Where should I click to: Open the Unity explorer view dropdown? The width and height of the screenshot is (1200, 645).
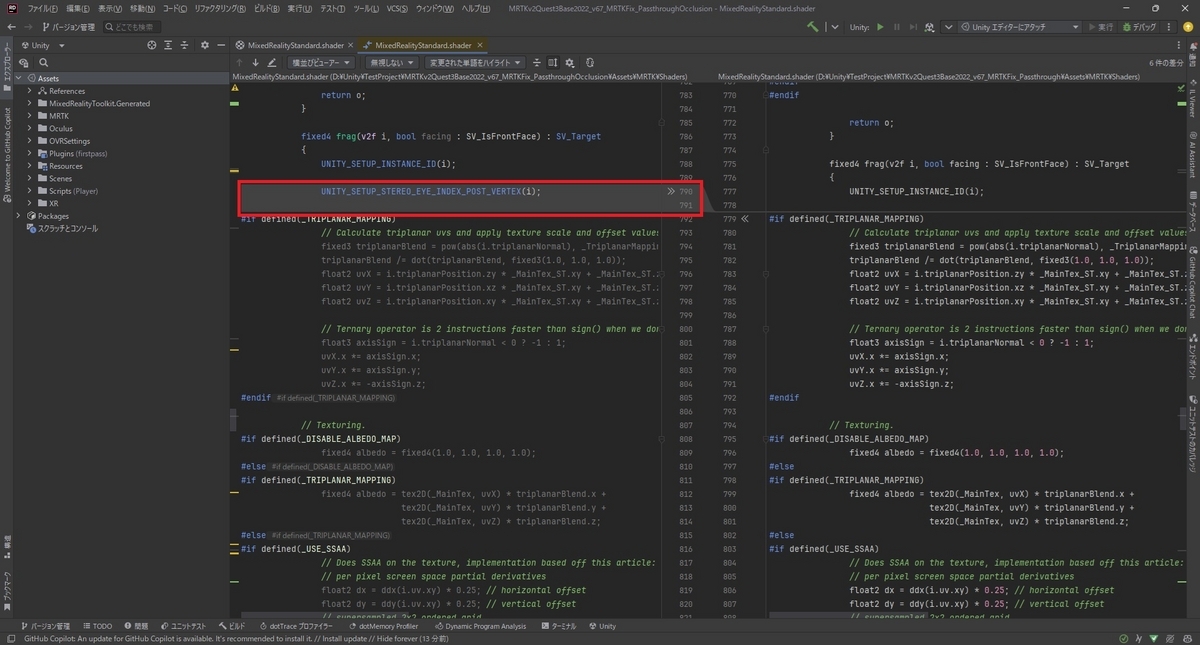point(41,45)
